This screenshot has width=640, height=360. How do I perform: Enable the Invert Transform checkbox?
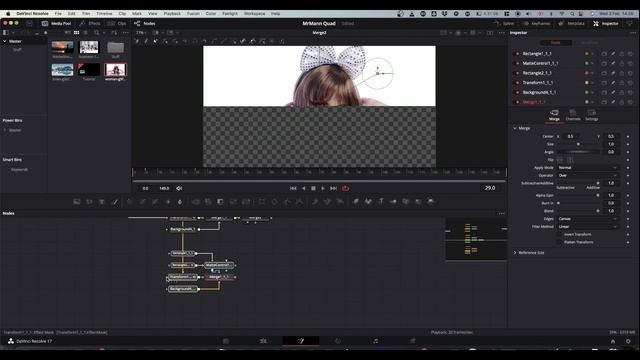tap(559, 235)
